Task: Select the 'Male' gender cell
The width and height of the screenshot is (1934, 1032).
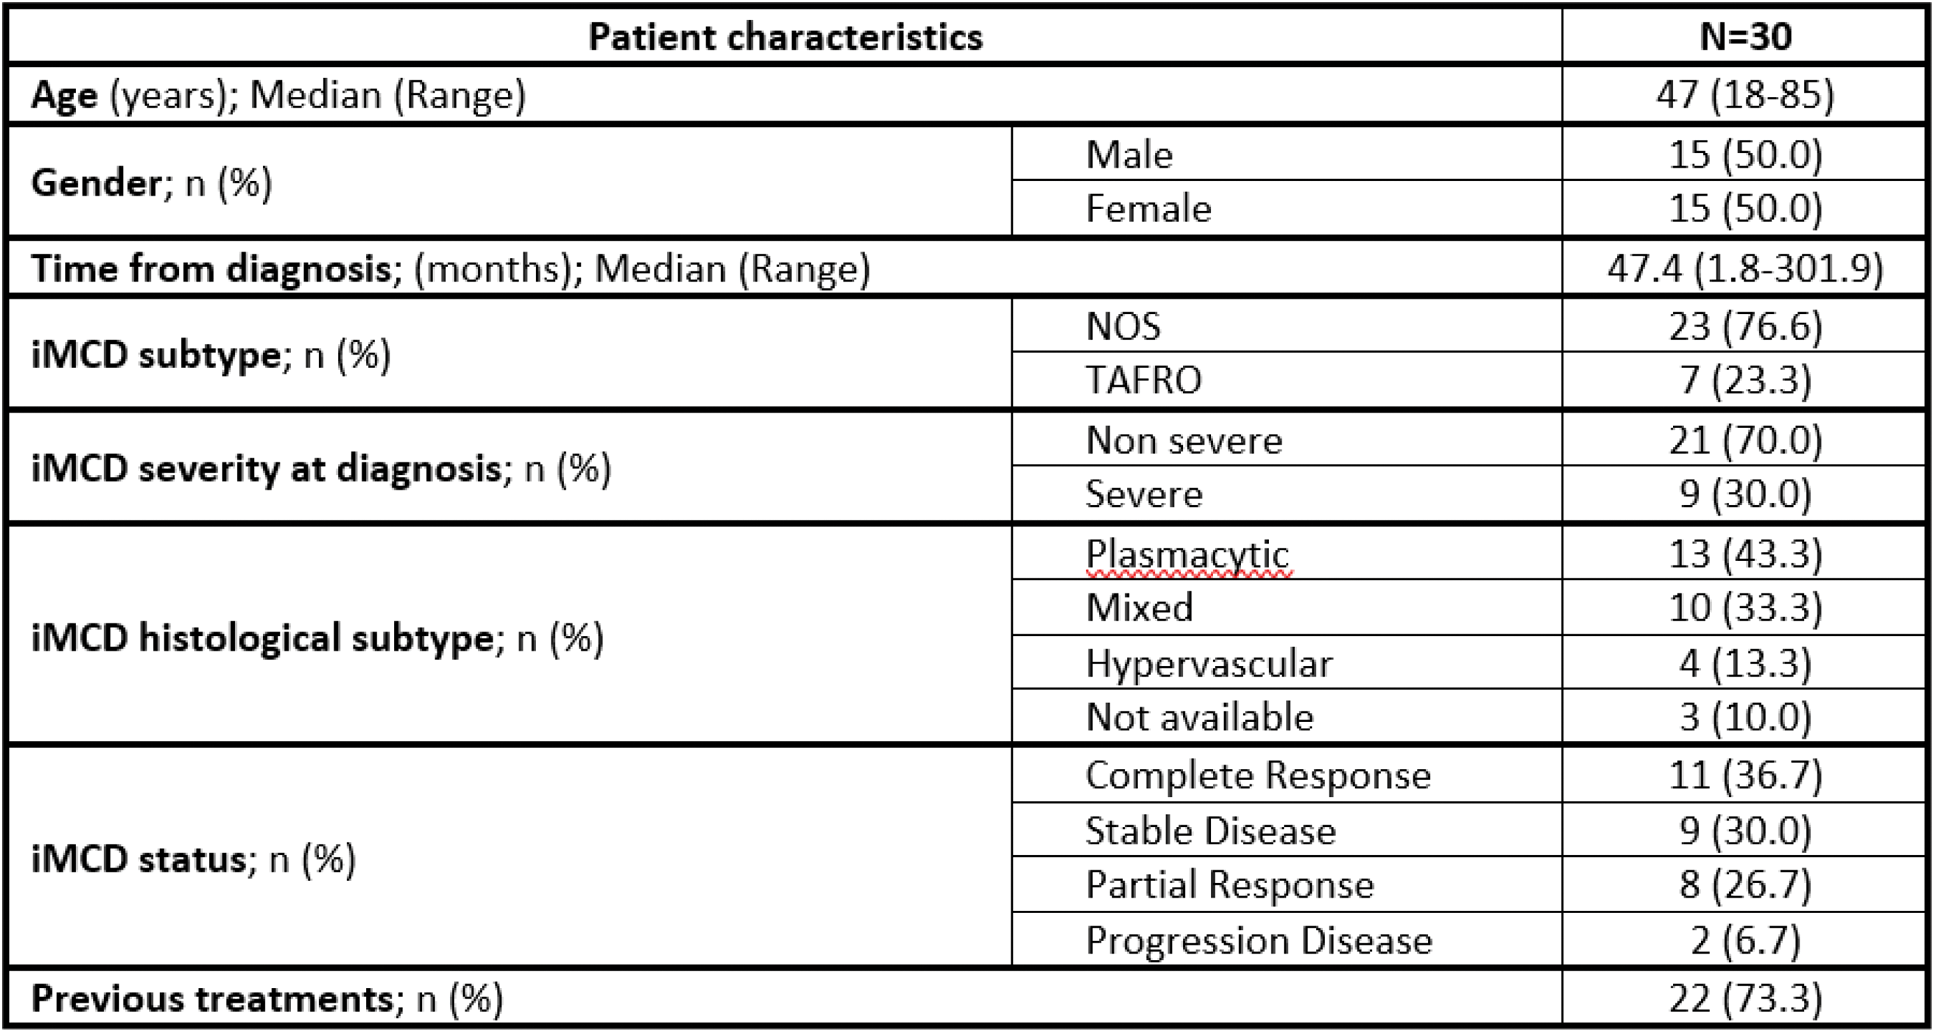Action: (1129, 155)
